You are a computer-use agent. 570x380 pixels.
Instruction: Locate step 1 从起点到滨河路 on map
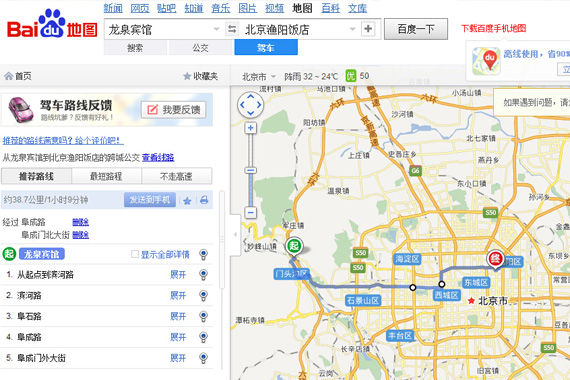tap(204, 275)
